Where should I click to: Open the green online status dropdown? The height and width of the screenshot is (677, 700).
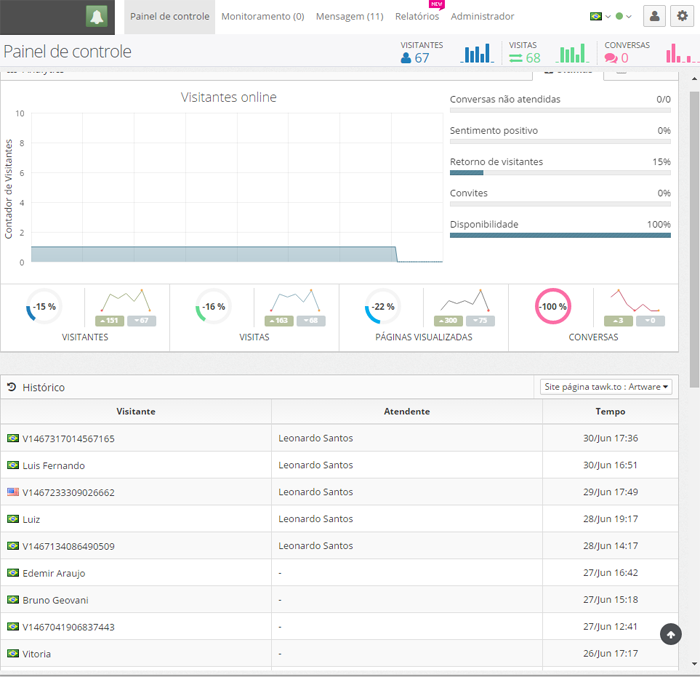[x=623, y=17]
